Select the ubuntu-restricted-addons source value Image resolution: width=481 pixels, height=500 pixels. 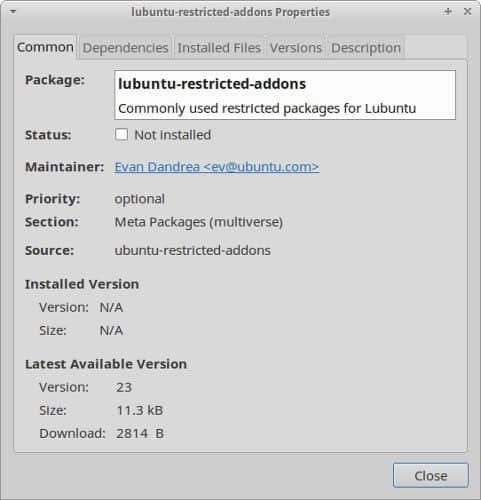coord(193,250)
